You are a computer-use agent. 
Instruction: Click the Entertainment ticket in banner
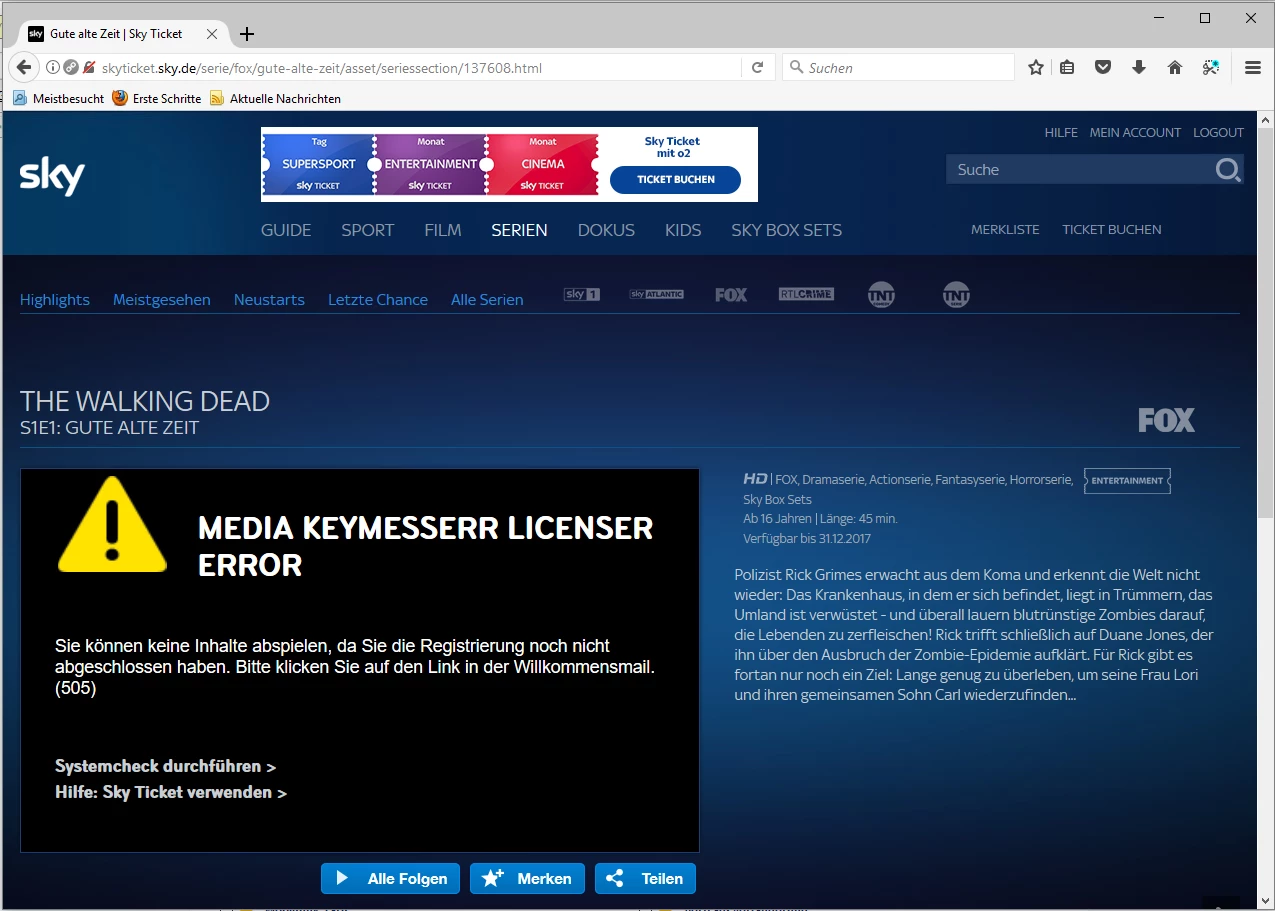431,164
